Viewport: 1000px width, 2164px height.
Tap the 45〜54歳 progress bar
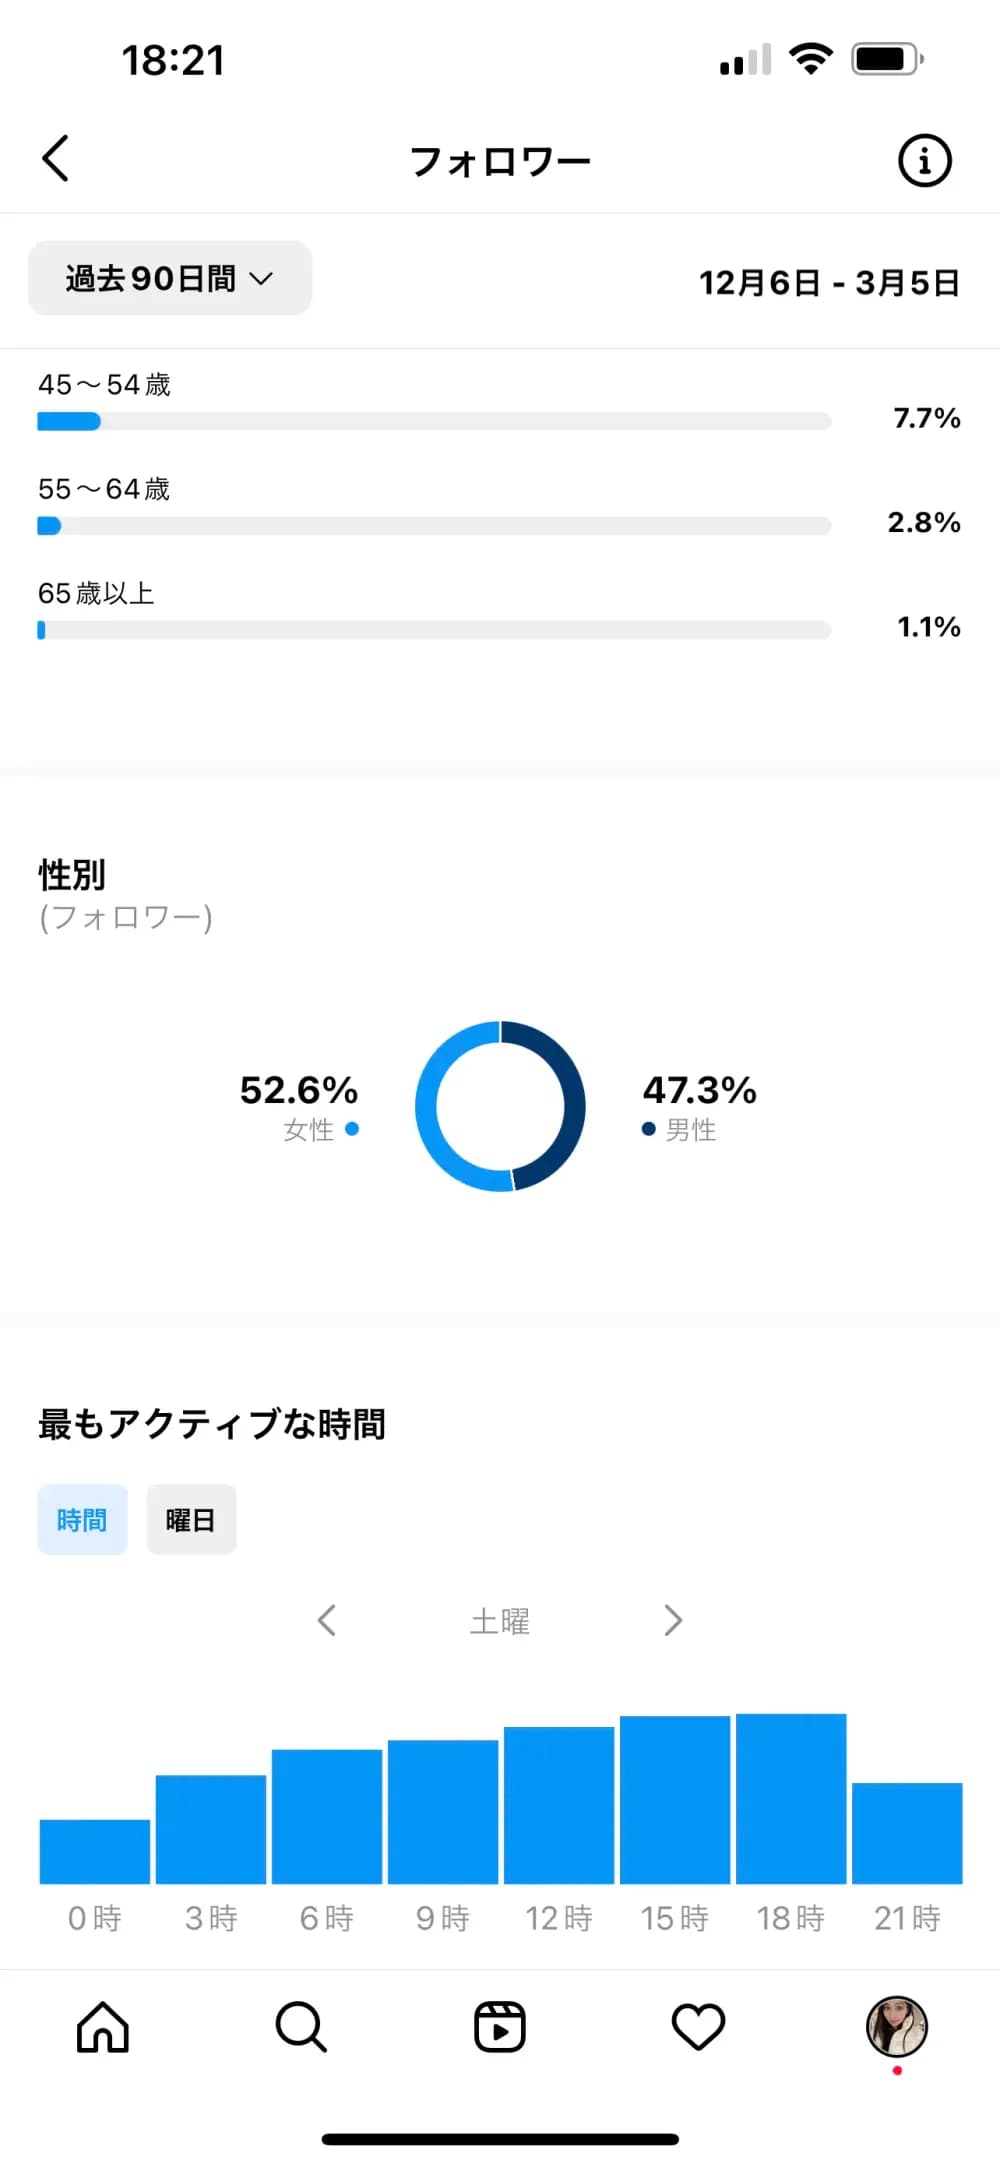434,421
